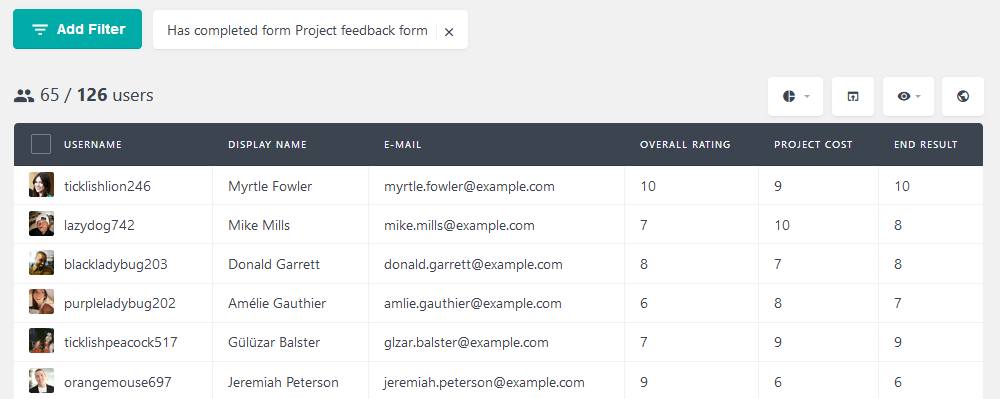Sort by the Display Name column header
The image size is (1000, 399).
267,145
